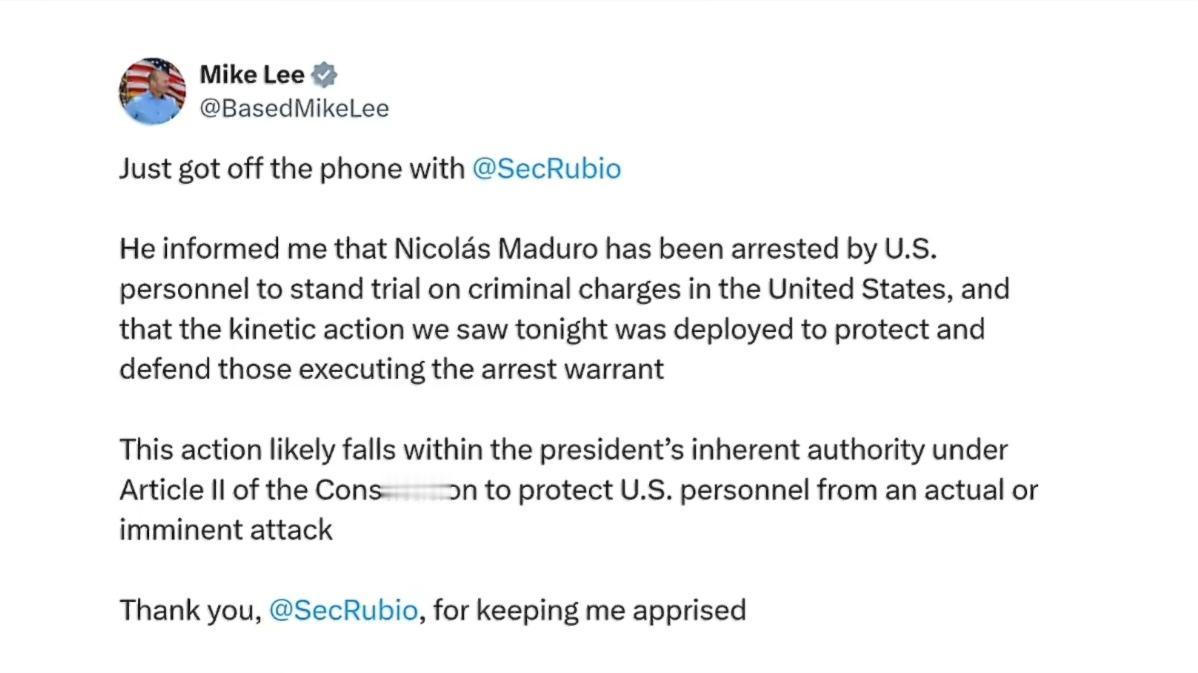Click the words "Thank you" in last line

coord(187,610)
